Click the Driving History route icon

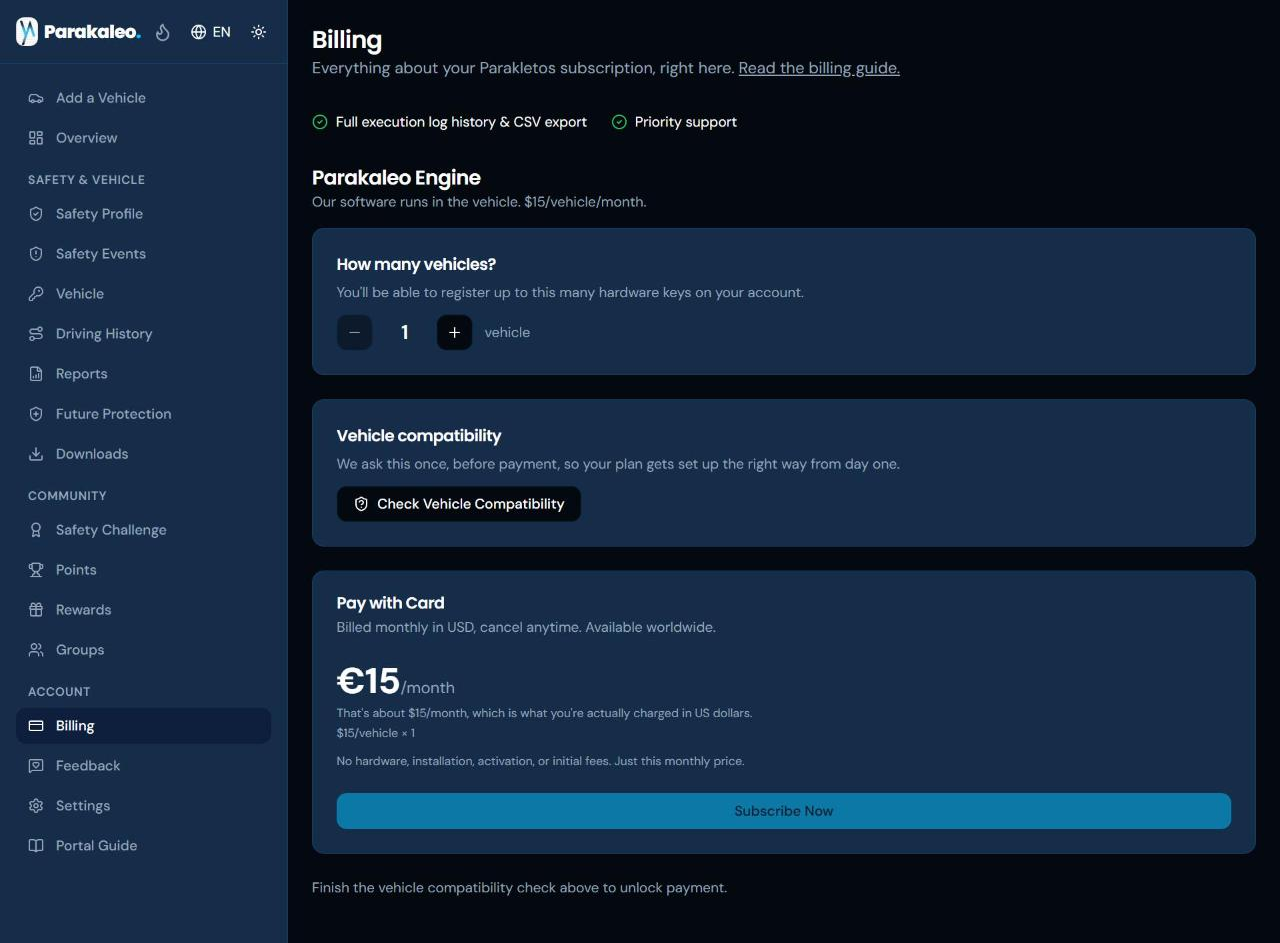click(36, 334)
